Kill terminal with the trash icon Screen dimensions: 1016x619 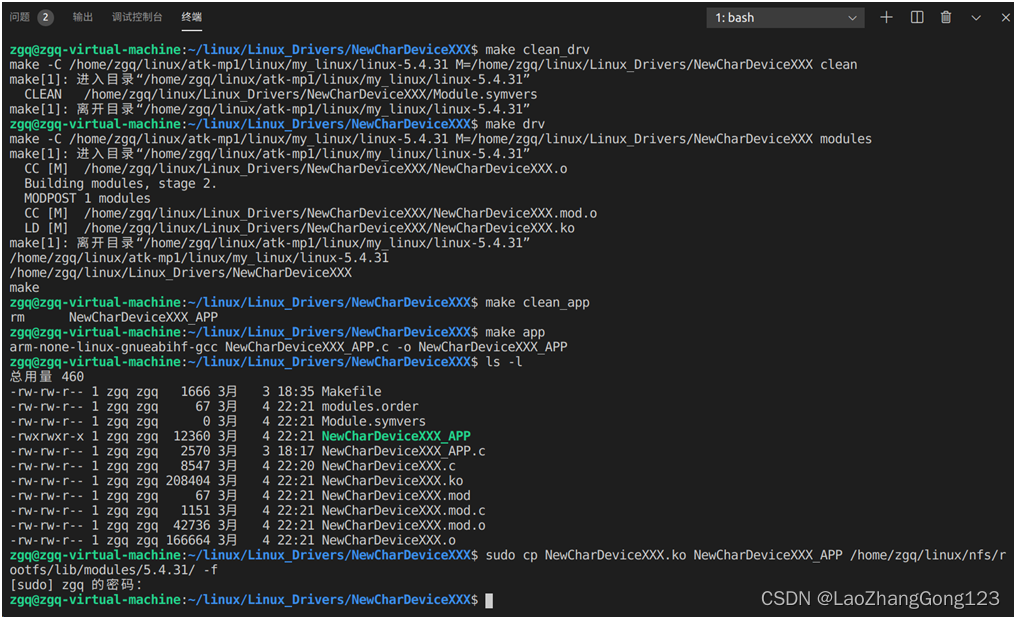[x=946, y=17]
